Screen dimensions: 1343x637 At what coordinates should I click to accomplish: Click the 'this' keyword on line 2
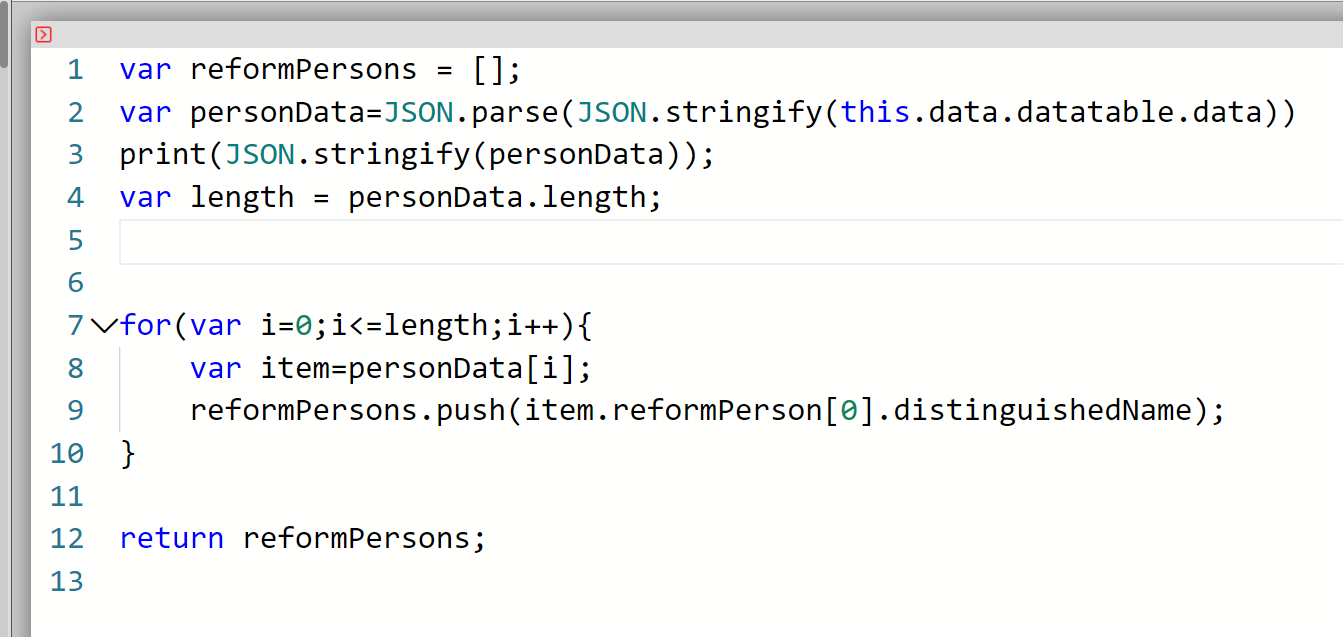[x=874, y=112]
